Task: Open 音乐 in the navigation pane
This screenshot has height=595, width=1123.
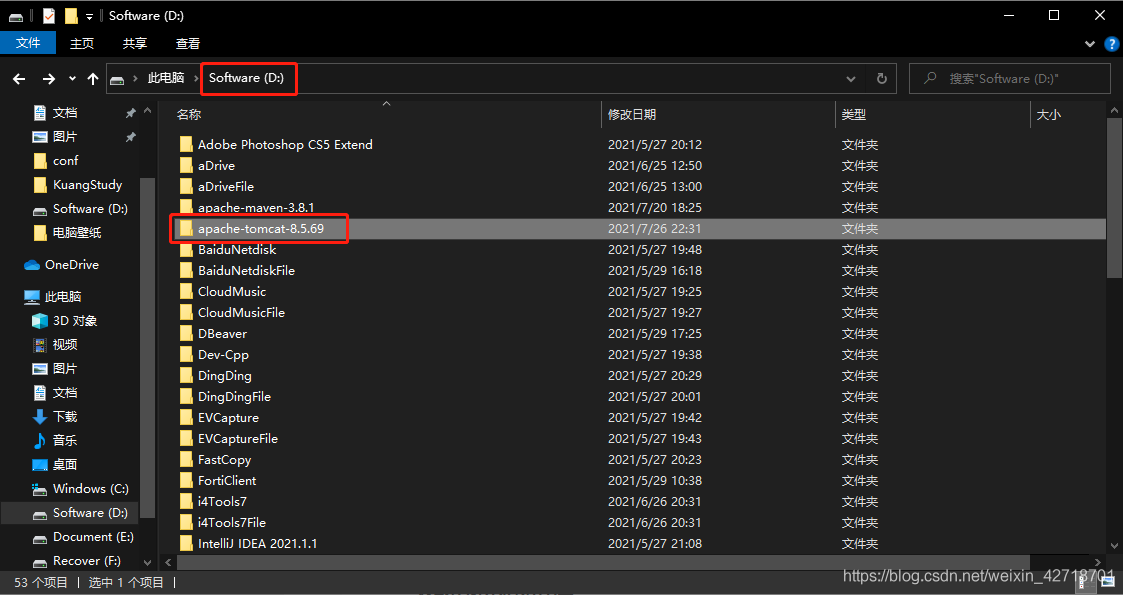Action: (x=64, y=440)
